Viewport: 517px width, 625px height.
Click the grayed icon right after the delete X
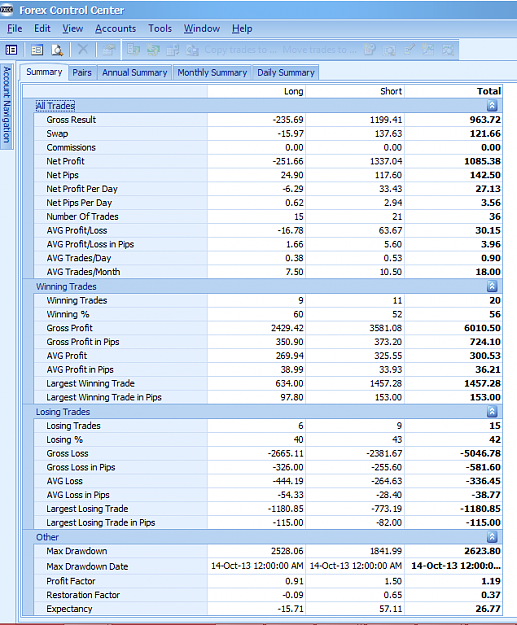(108, 49)
